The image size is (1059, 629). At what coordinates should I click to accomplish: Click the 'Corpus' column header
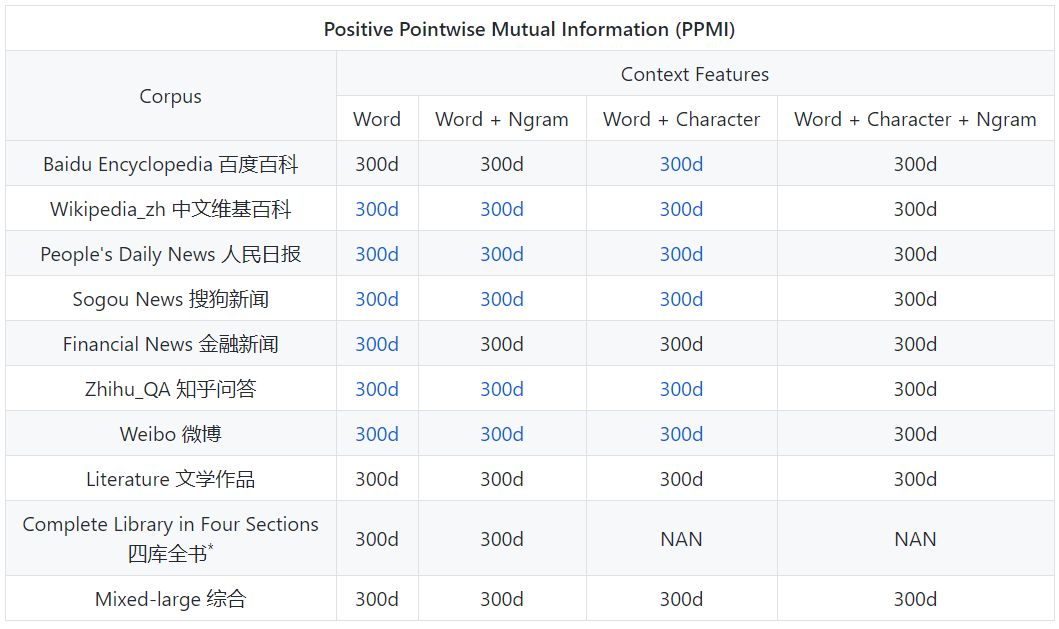170,97
